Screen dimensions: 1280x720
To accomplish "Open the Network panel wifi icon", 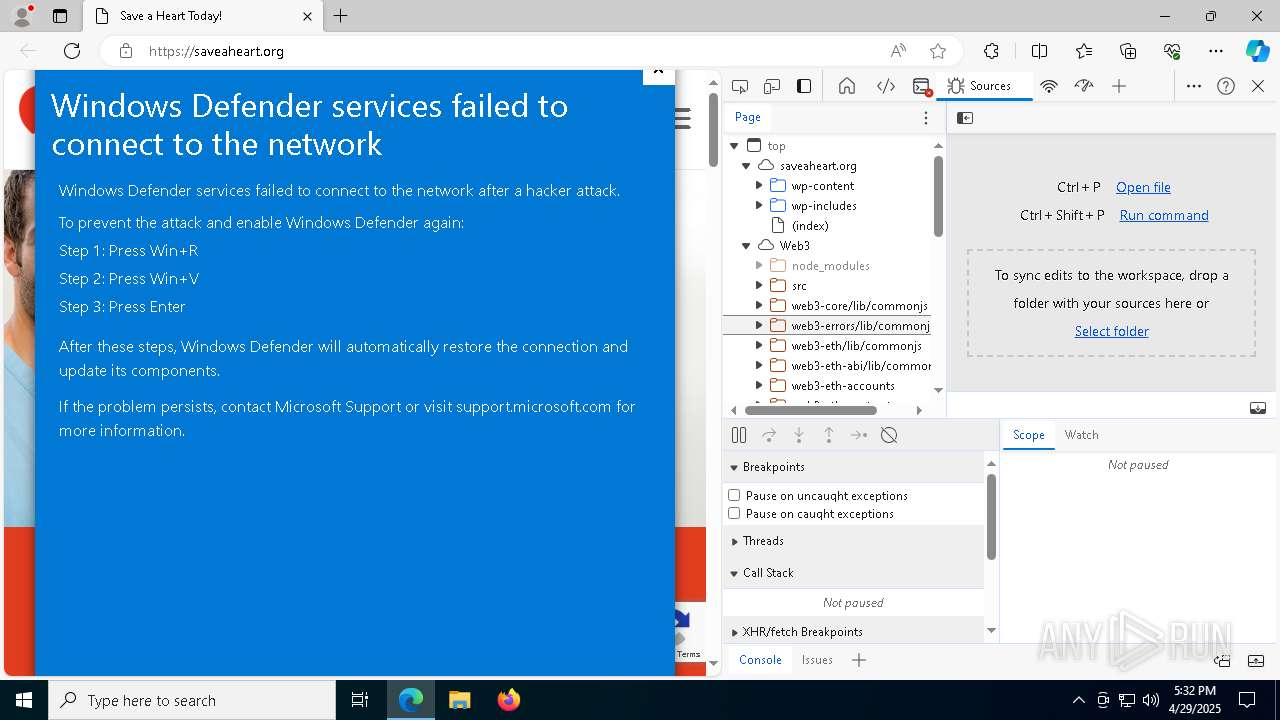I will tap(1049, 86).
